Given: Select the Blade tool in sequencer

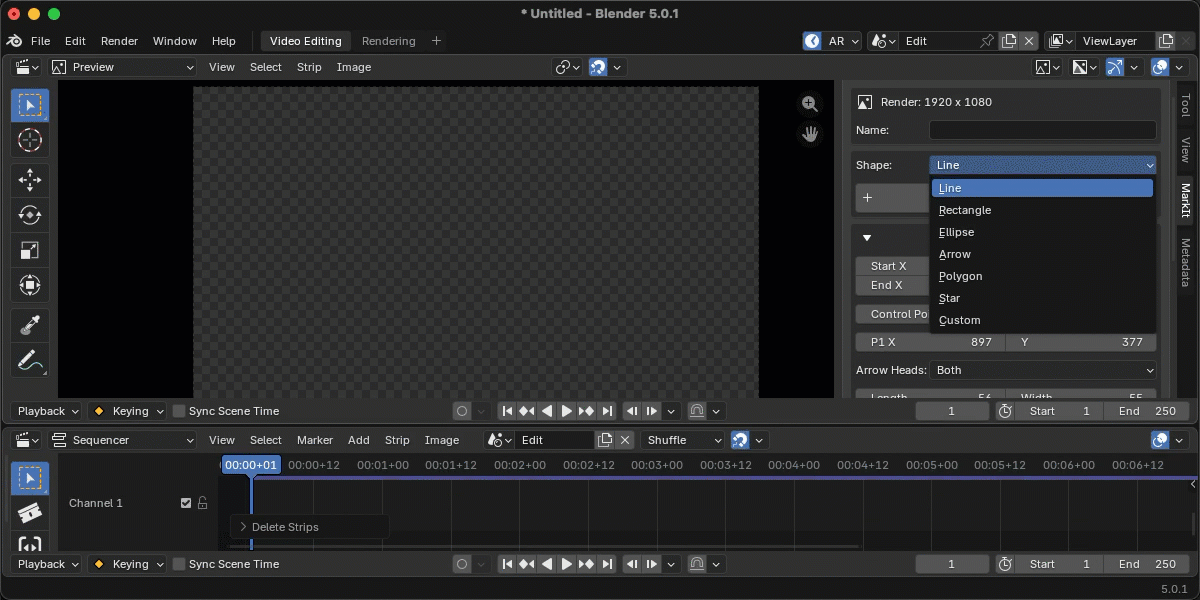Looking at the screenshot, I should (x=30, y=513).
